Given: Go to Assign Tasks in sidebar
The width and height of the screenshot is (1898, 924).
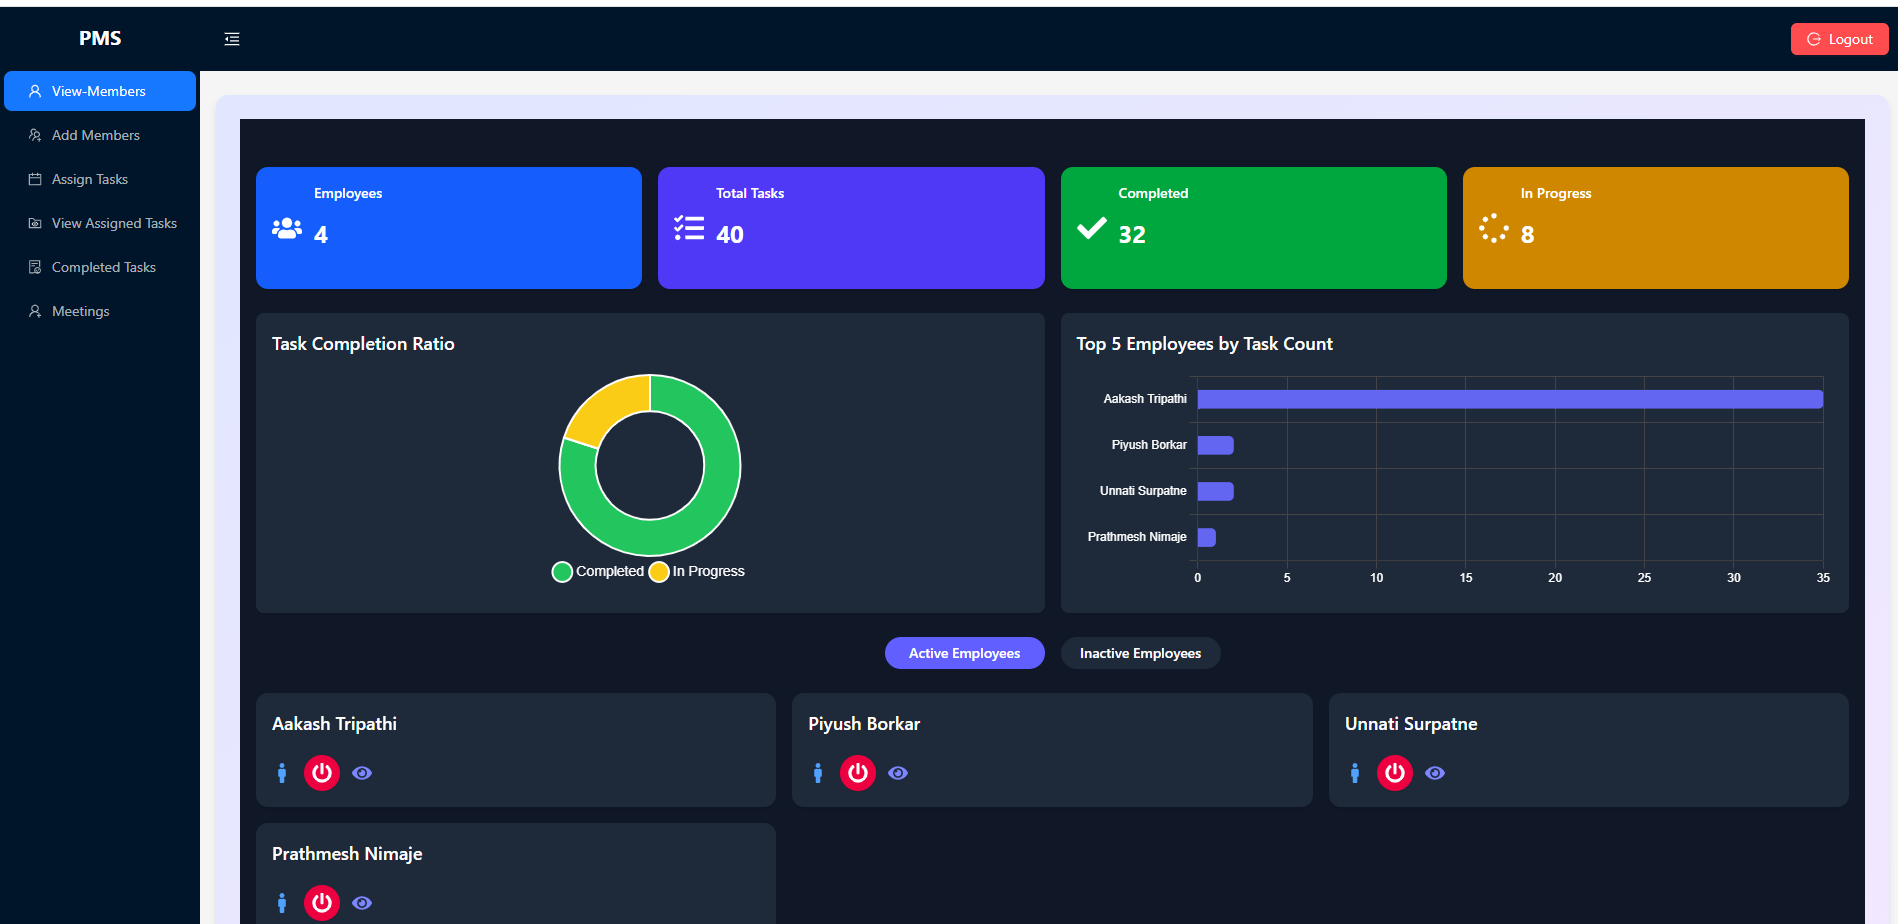Looking at the screenshot, I should (89, 179).
